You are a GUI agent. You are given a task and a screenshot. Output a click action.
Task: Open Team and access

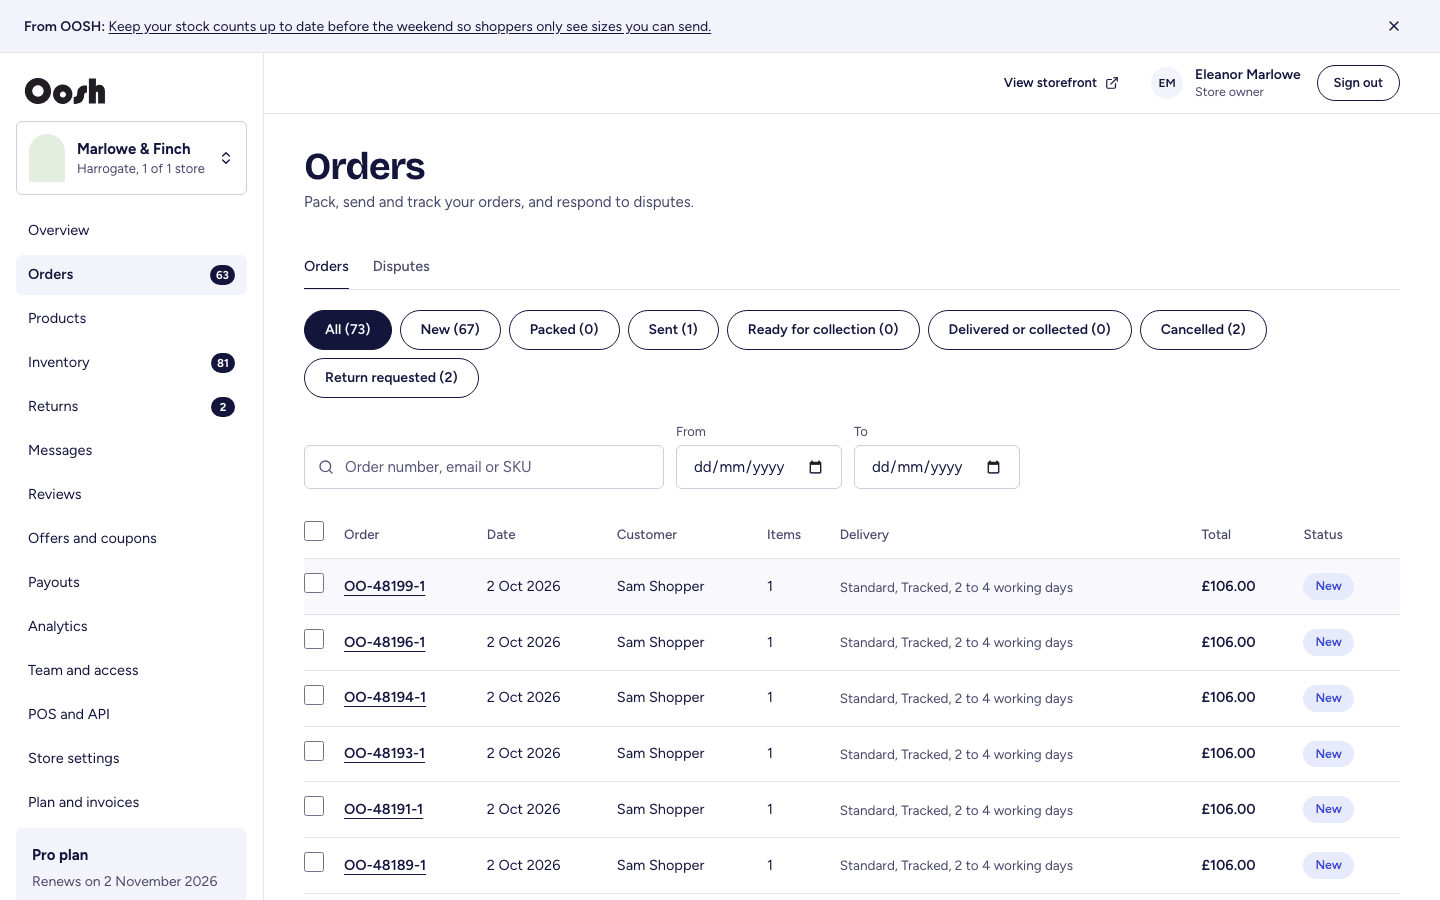click(x=131, y=670)
